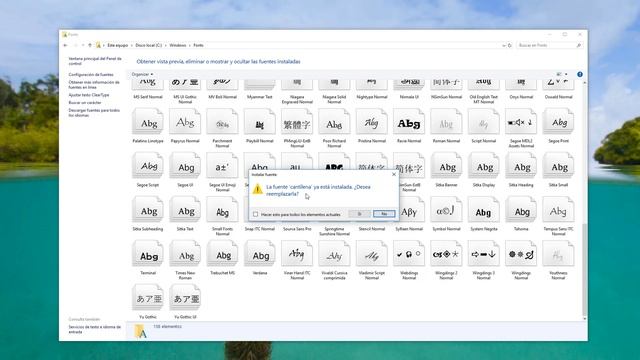Select the System Negrita font icon
The width and height of the screenshot is (640, 360).
tap(483, 210)
